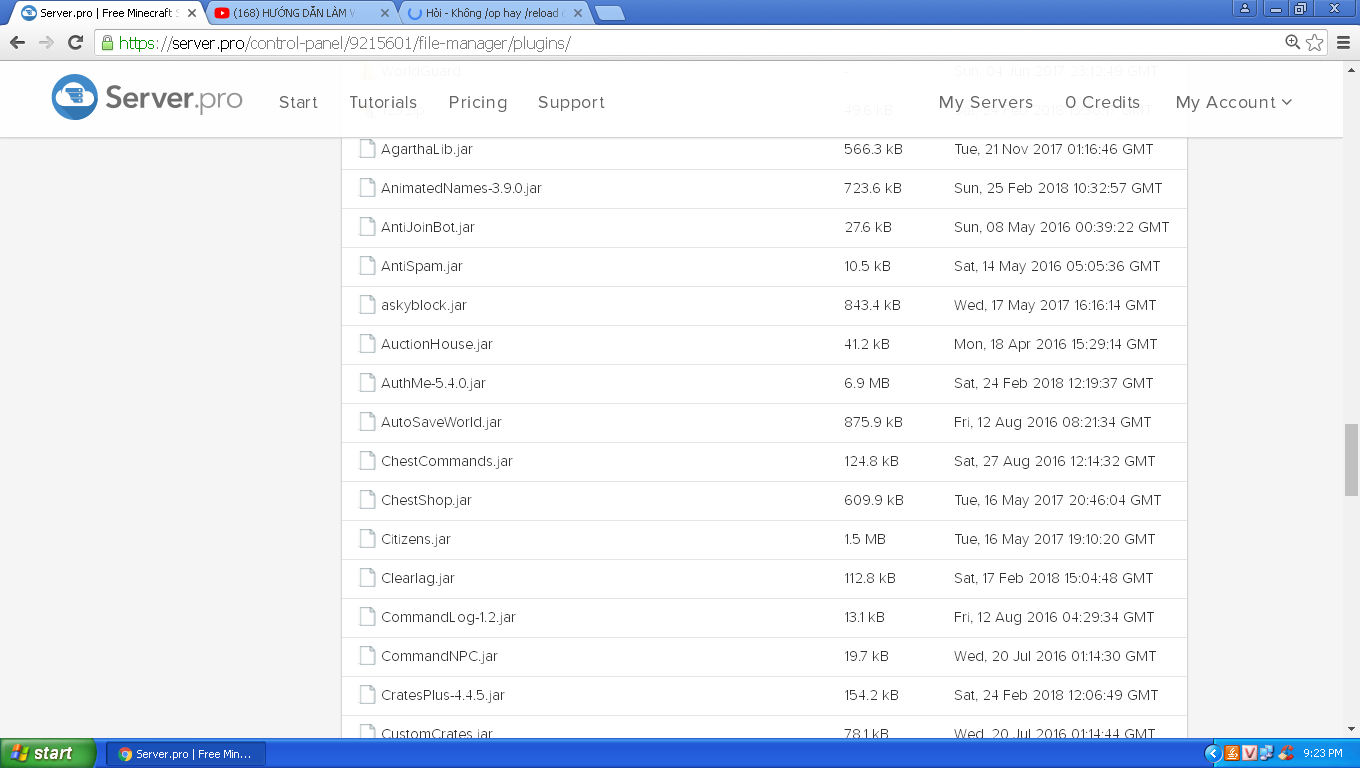Open the AgarthaLib.jar file
The width and height of the screenshot is (1360, 768).
click(x=427, y=149)
